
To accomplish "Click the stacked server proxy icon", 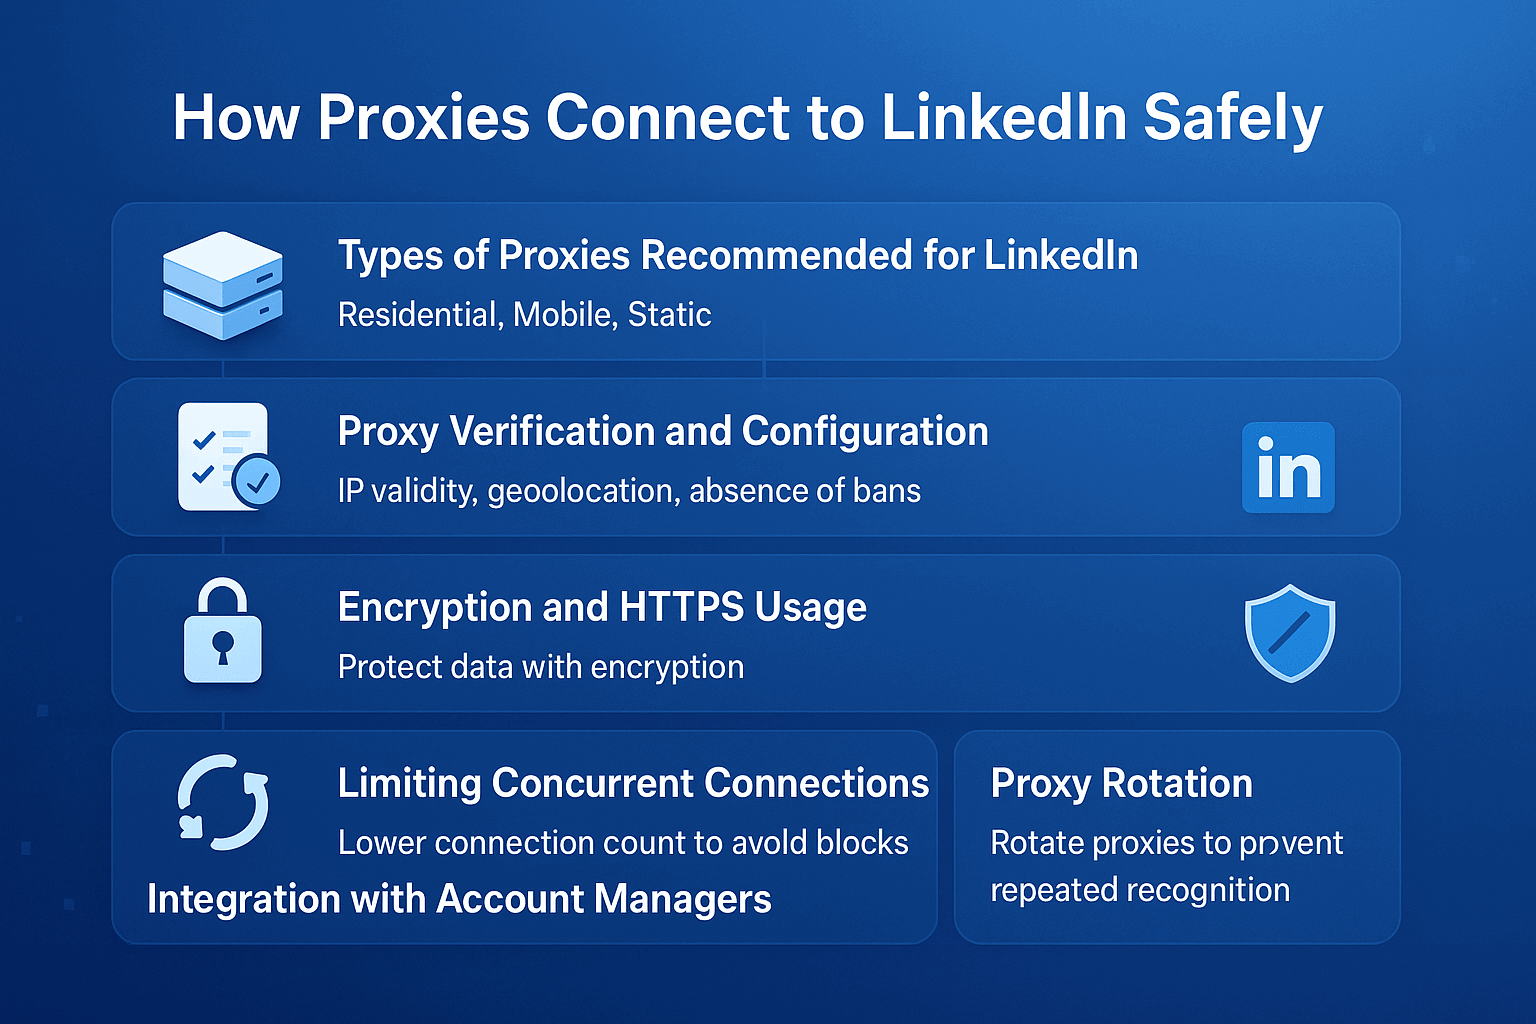I will pos(223,286).
